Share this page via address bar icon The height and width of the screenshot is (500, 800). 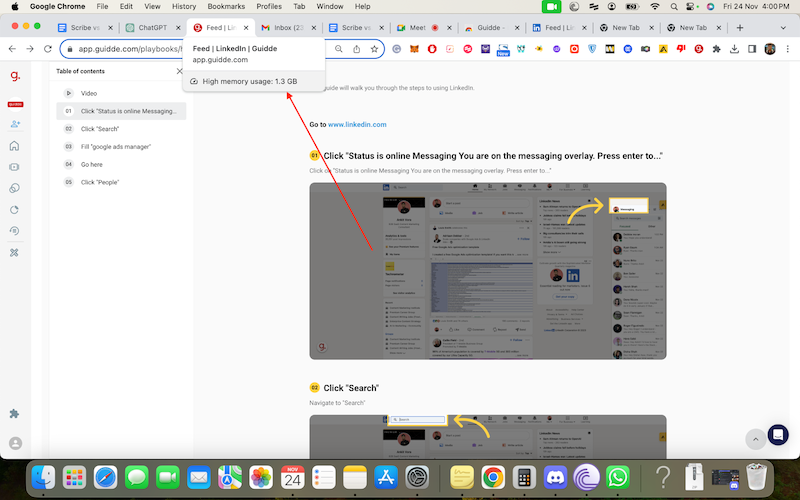pos(357,49)
